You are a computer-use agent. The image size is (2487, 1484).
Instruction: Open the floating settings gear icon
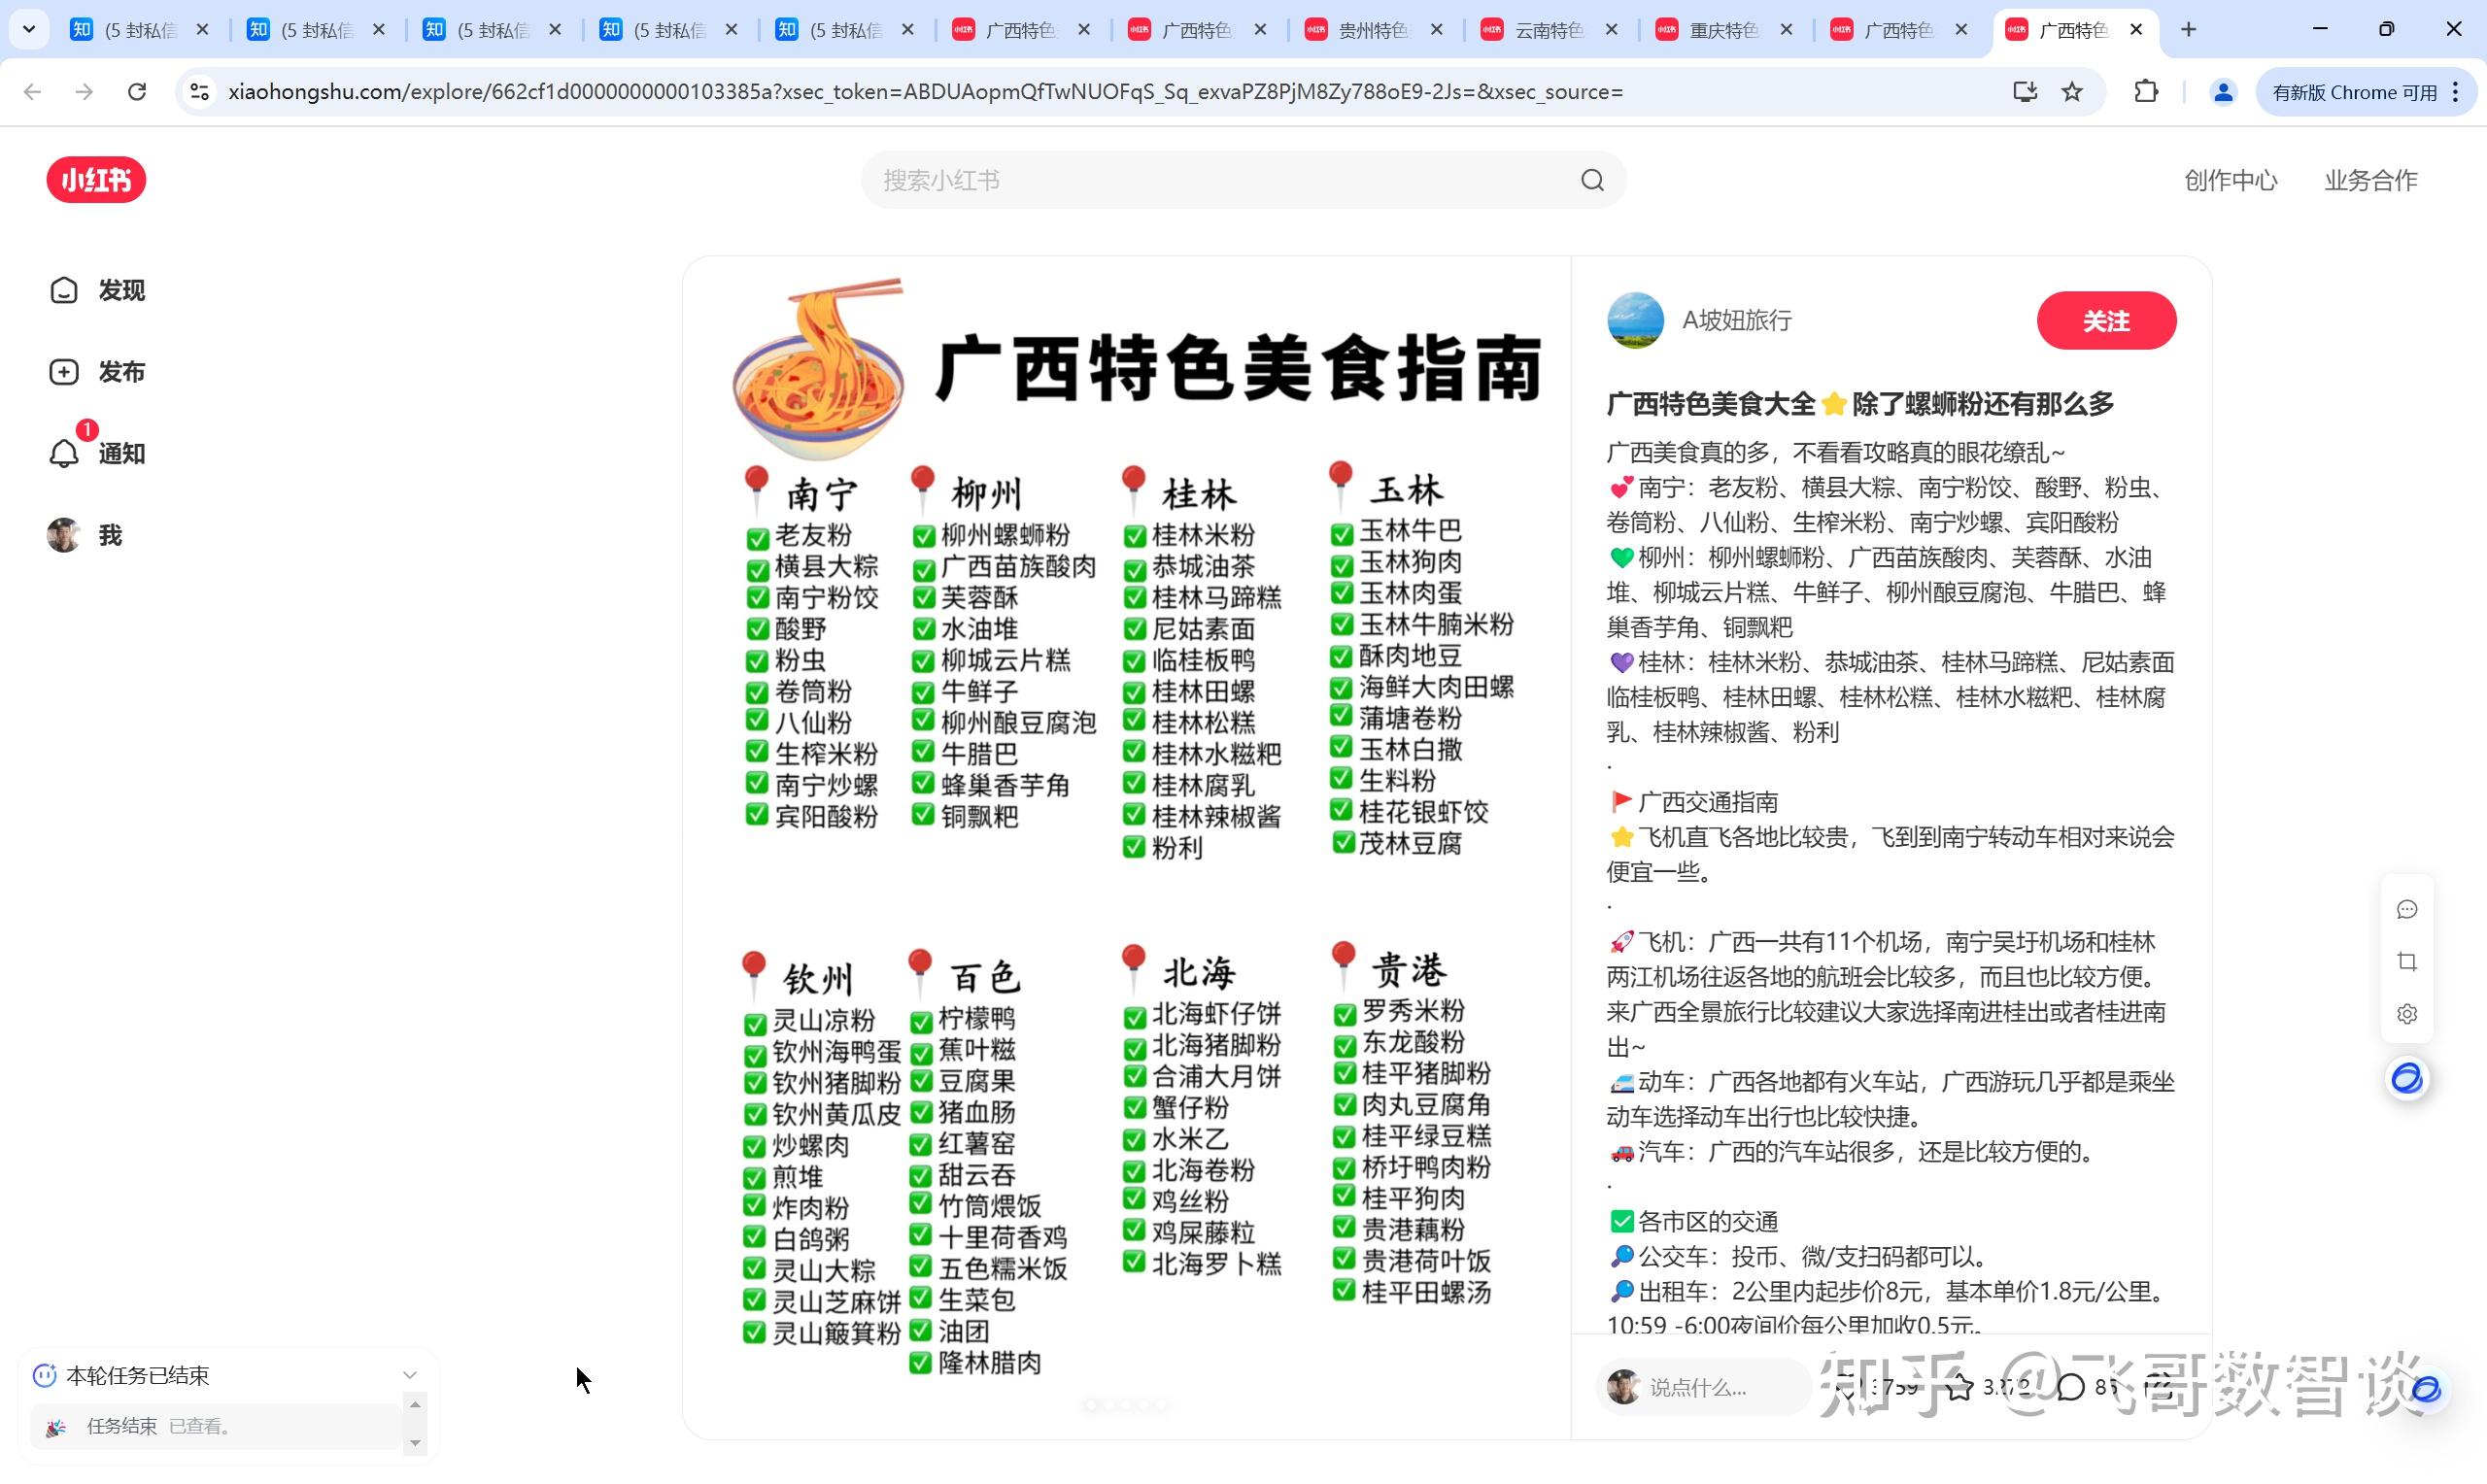(x=2407, y=1014)
